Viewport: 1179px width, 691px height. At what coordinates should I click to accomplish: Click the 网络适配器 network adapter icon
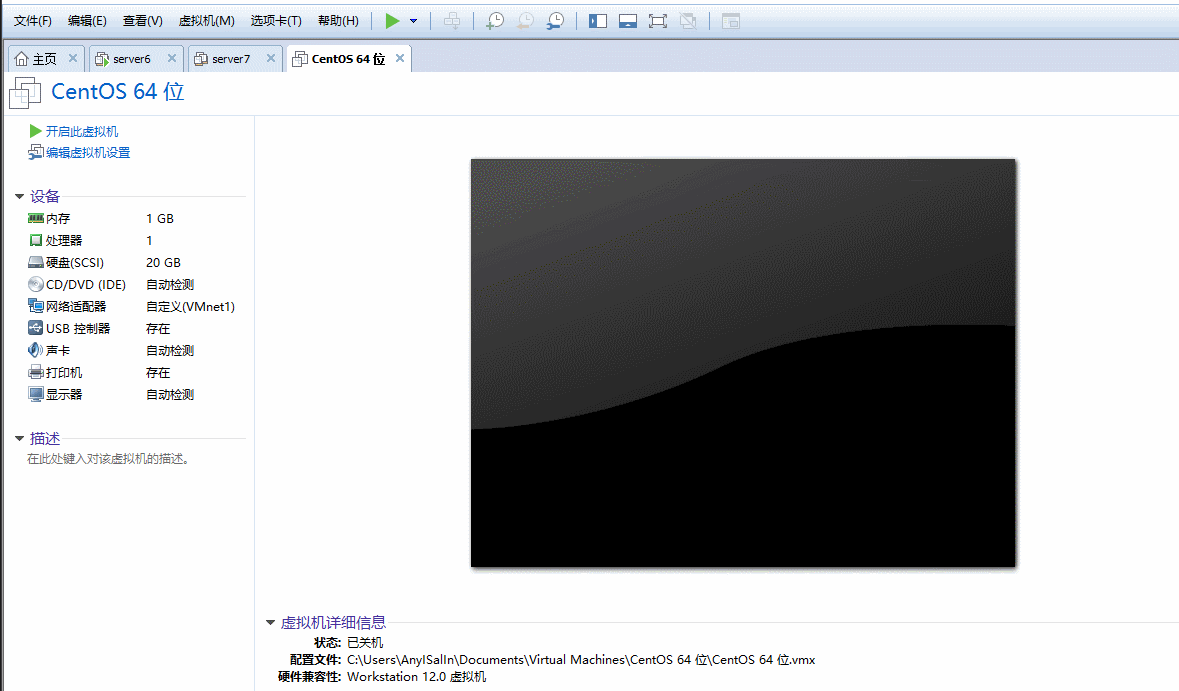click(x=35, y=306)
